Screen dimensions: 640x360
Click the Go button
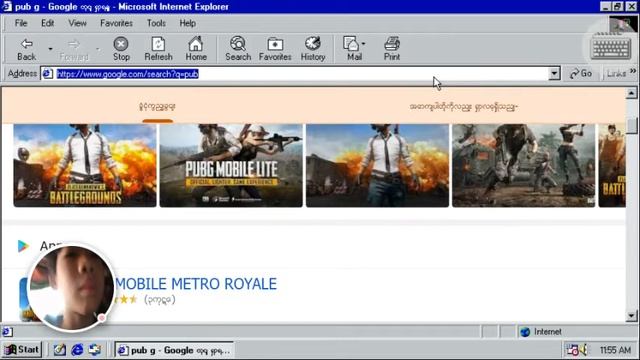click(x=581, y=74)
